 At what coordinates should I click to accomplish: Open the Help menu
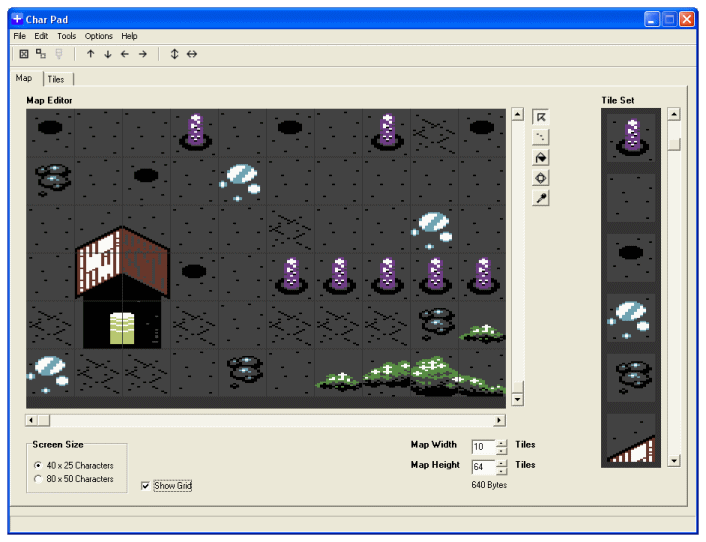pyautogui.click(x=129, y=36)
